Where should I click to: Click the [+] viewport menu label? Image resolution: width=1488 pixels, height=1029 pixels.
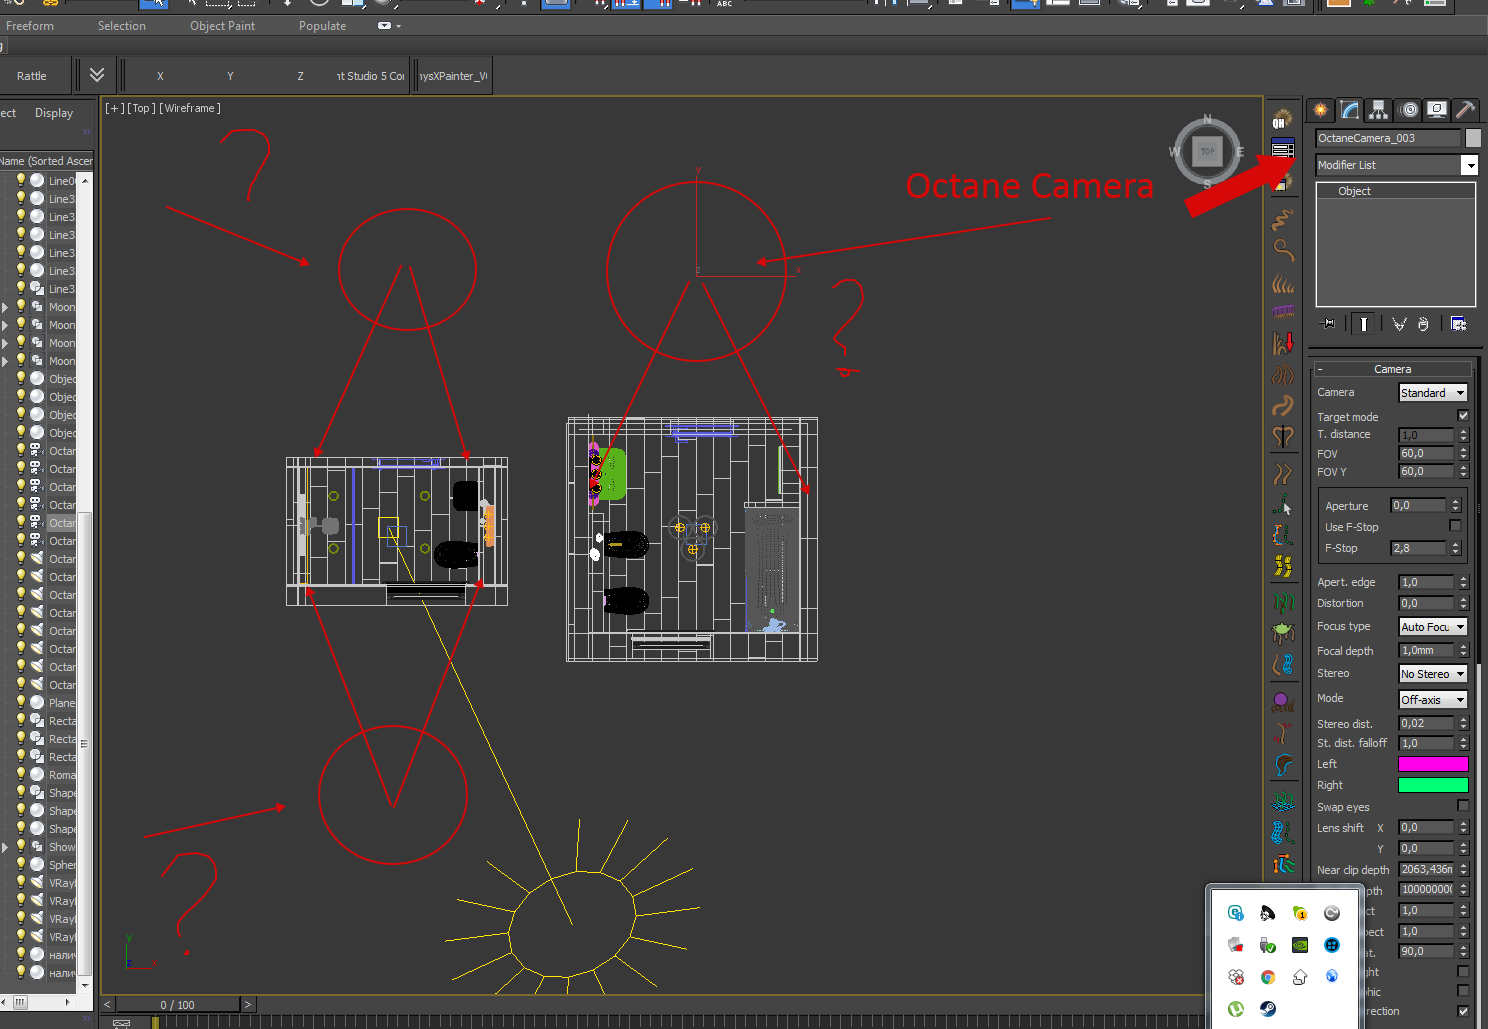coord(114,108)
